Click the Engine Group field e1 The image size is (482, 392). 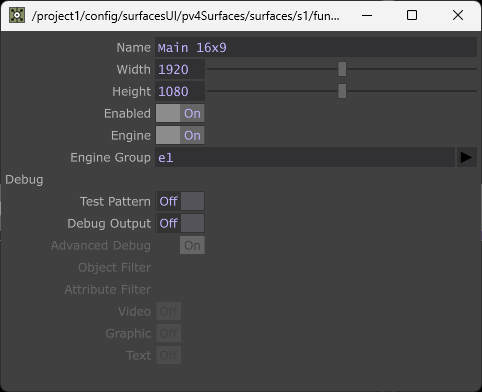coord(305,157)
